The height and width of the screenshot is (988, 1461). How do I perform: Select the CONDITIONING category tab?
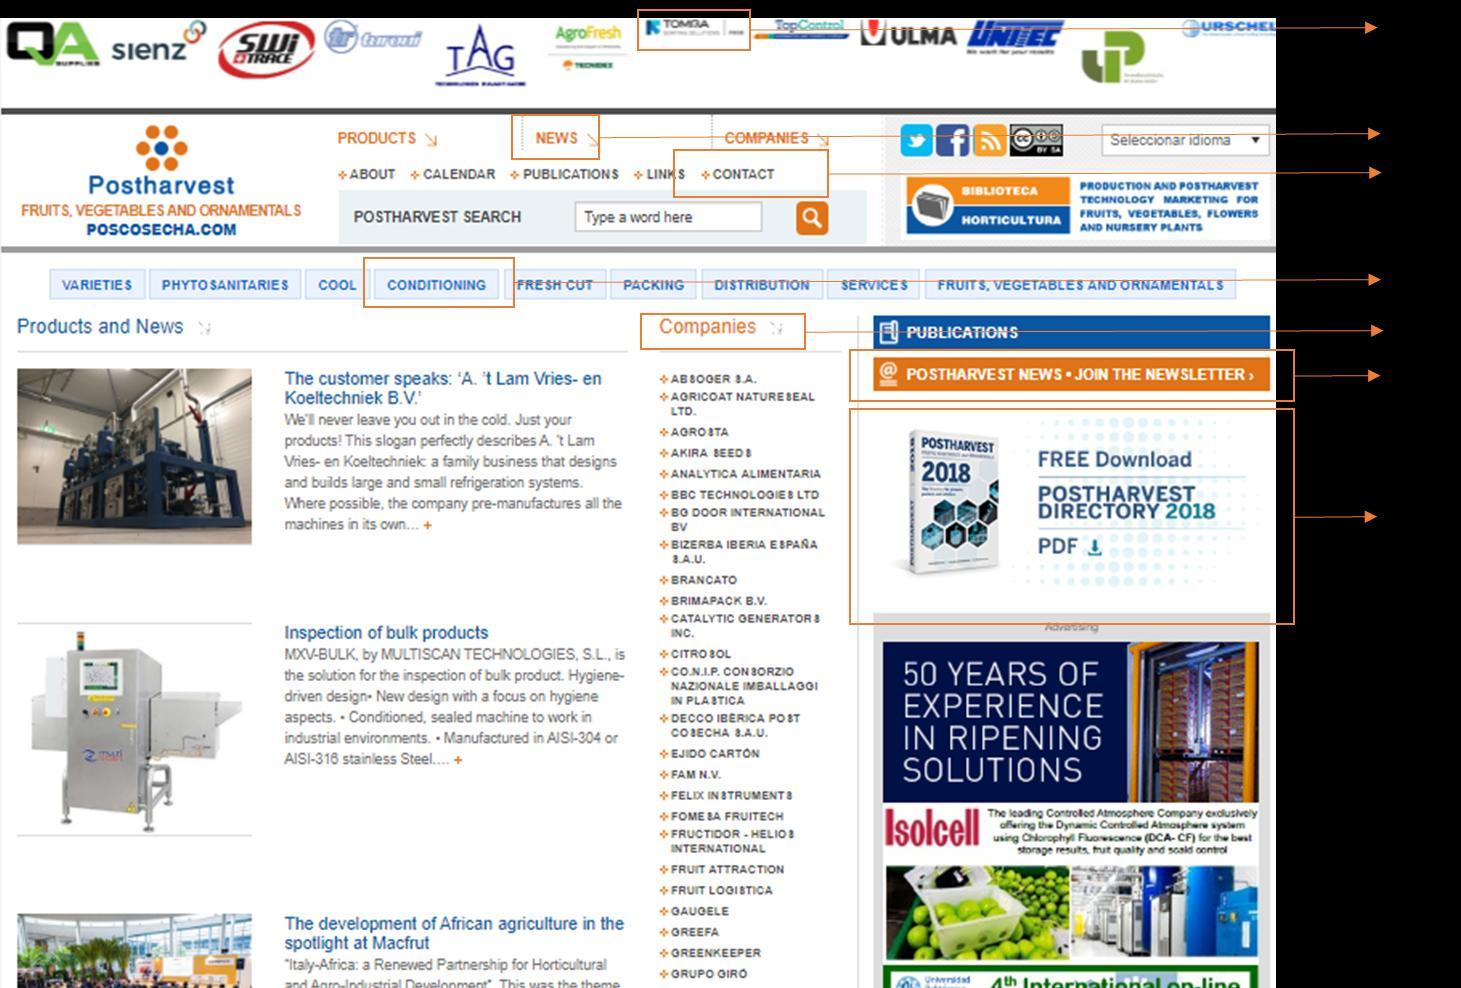[x=436, y=285]
